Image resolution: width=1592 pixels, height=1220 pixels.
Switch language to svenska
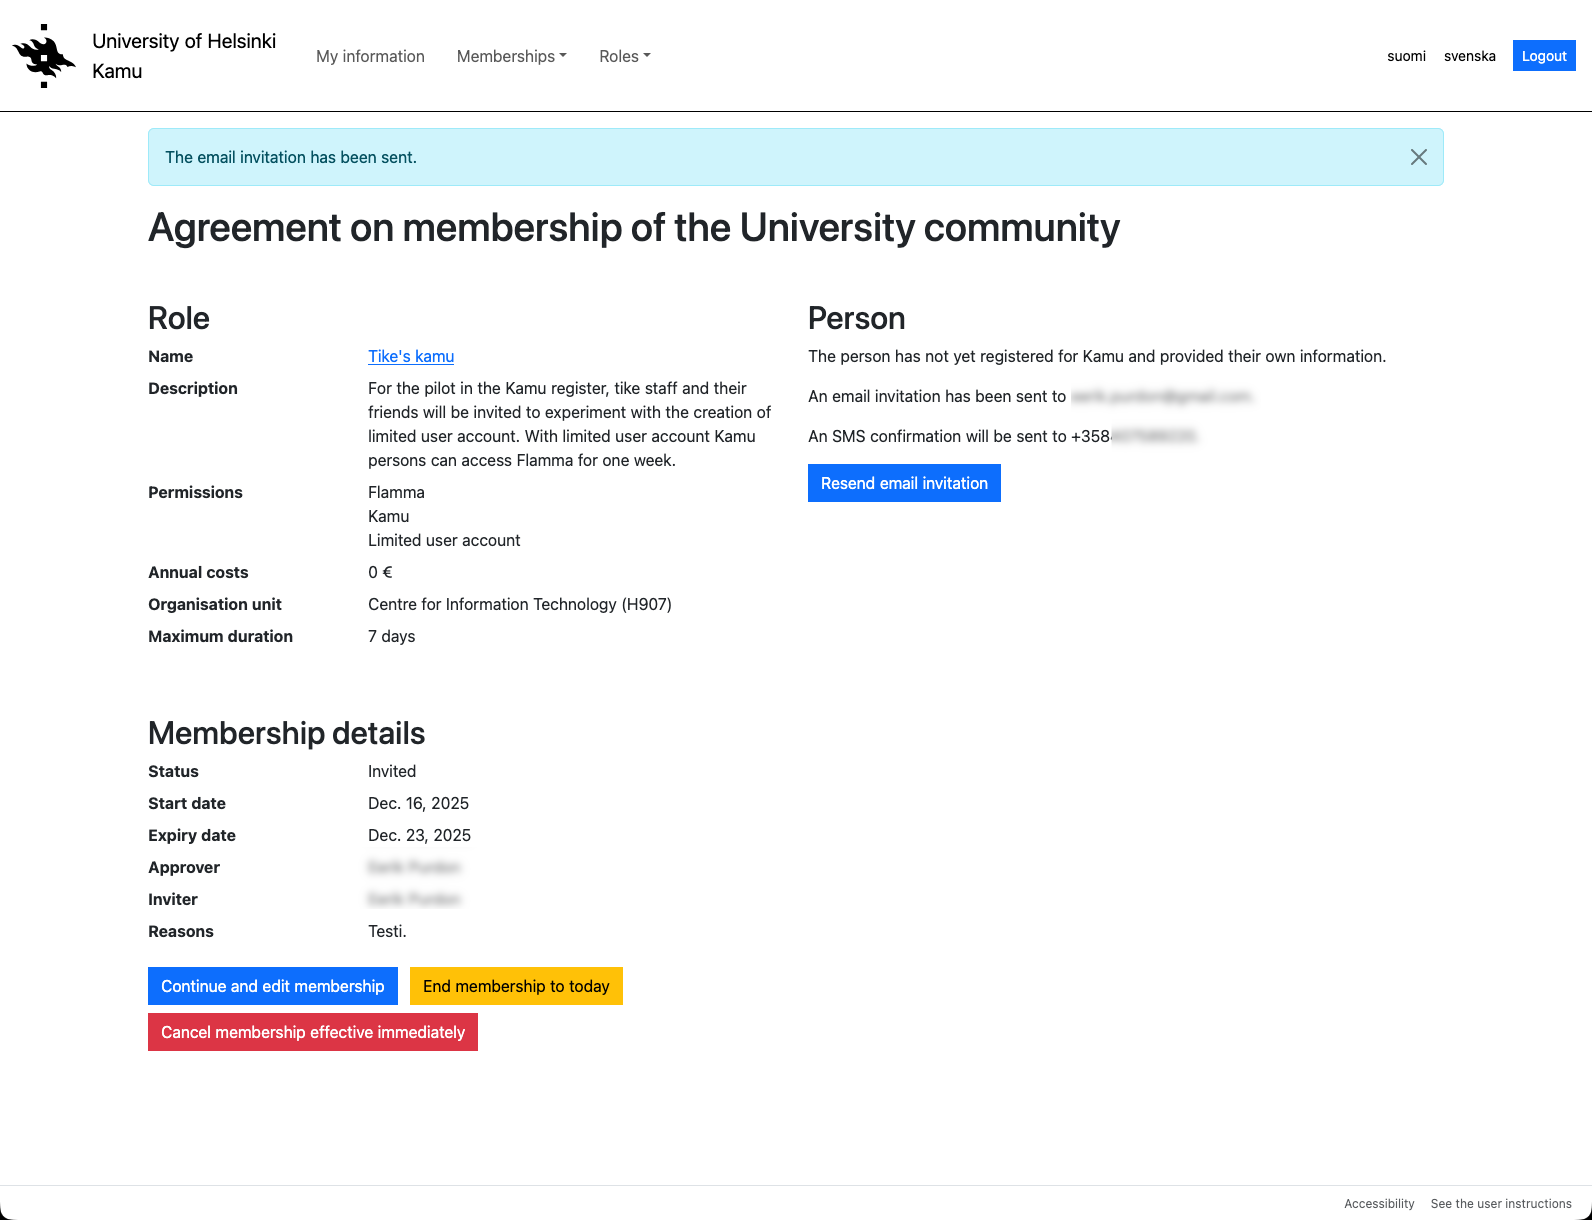[x=1469, y=56]
